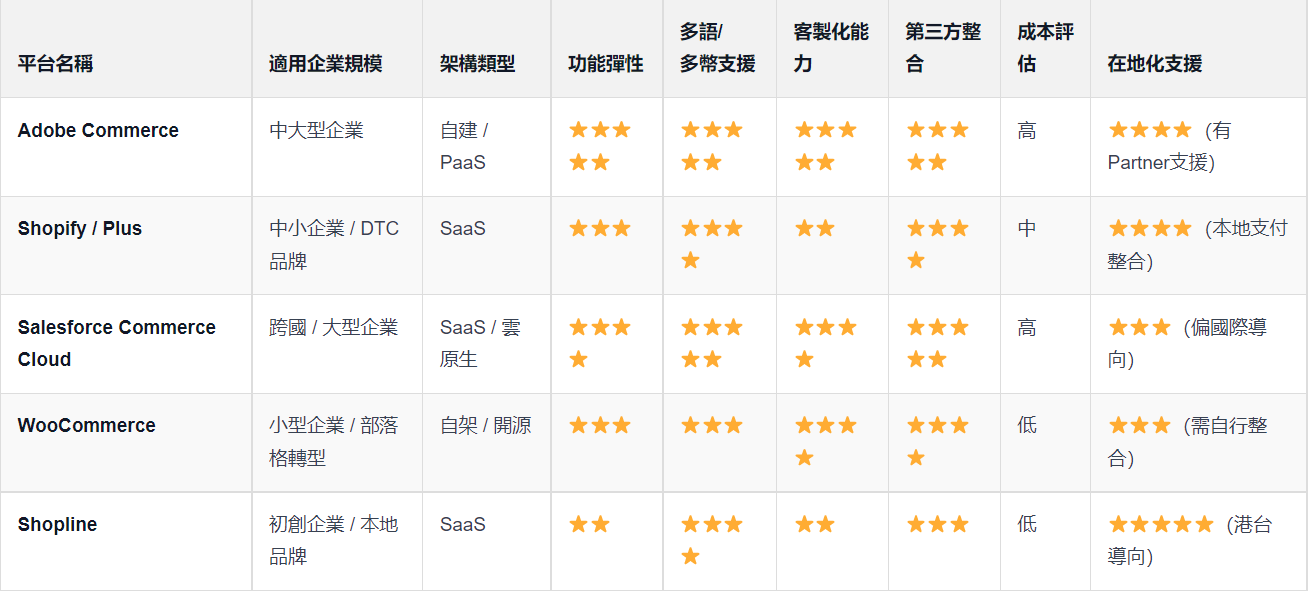The height and width of the screenshot is (591, 1308).
Task: Click WooCommerce architecture cell 自架 / 開源
Action: click(x=486, y=425)
